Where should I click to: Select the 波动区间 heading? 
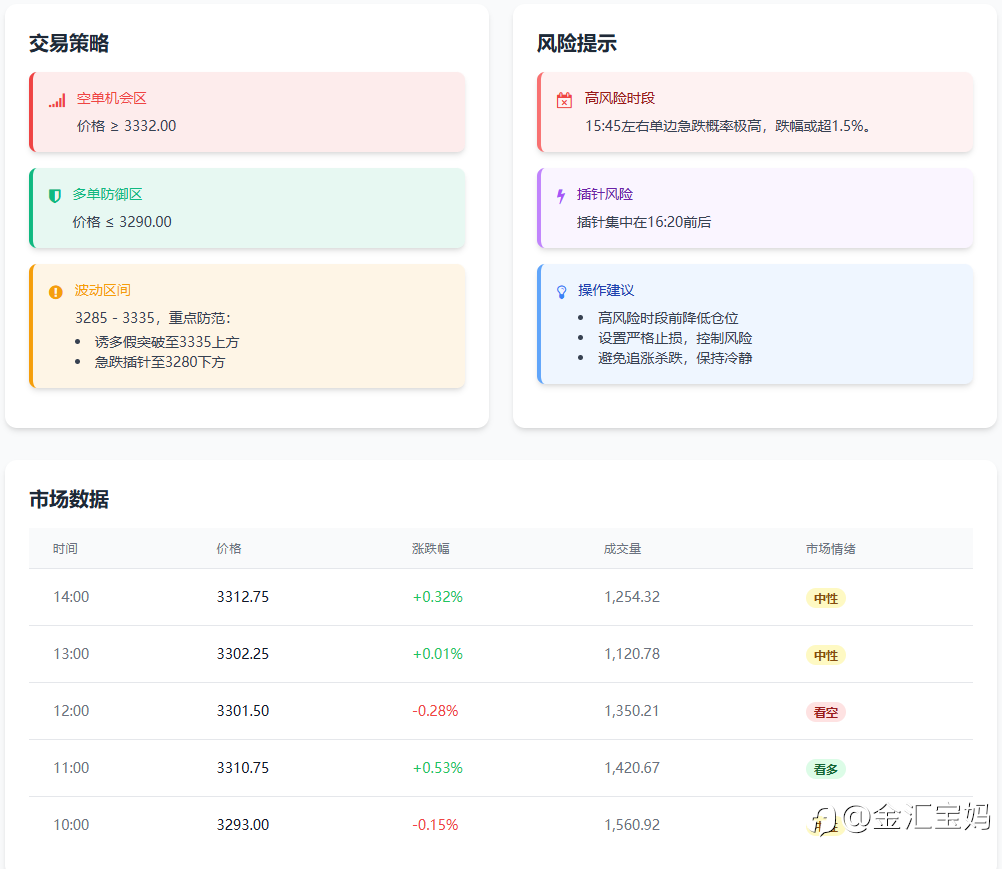[x=103, y=290]
